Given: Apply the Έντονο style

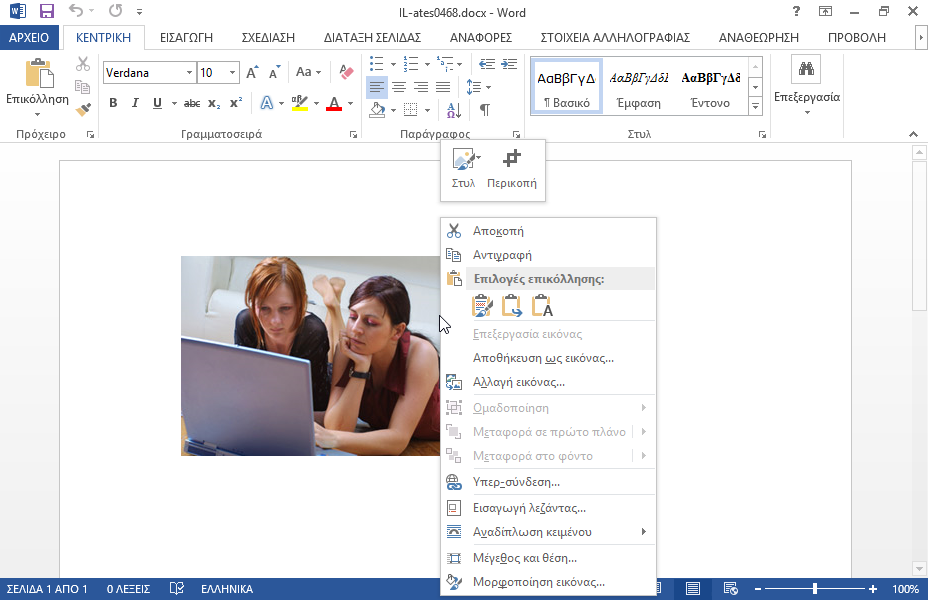Looking at the screenshot, I should tap(711, 86).
